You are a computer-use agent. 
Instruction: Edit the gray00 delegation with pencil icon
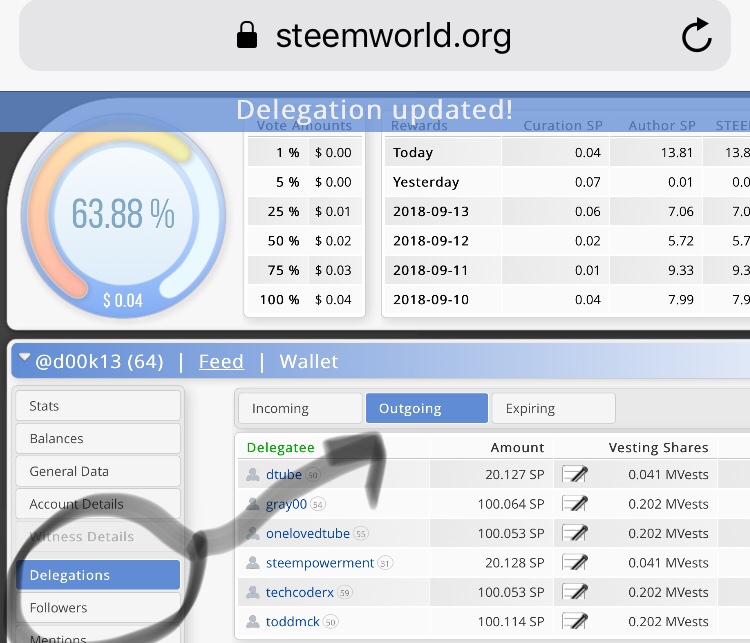575,504
